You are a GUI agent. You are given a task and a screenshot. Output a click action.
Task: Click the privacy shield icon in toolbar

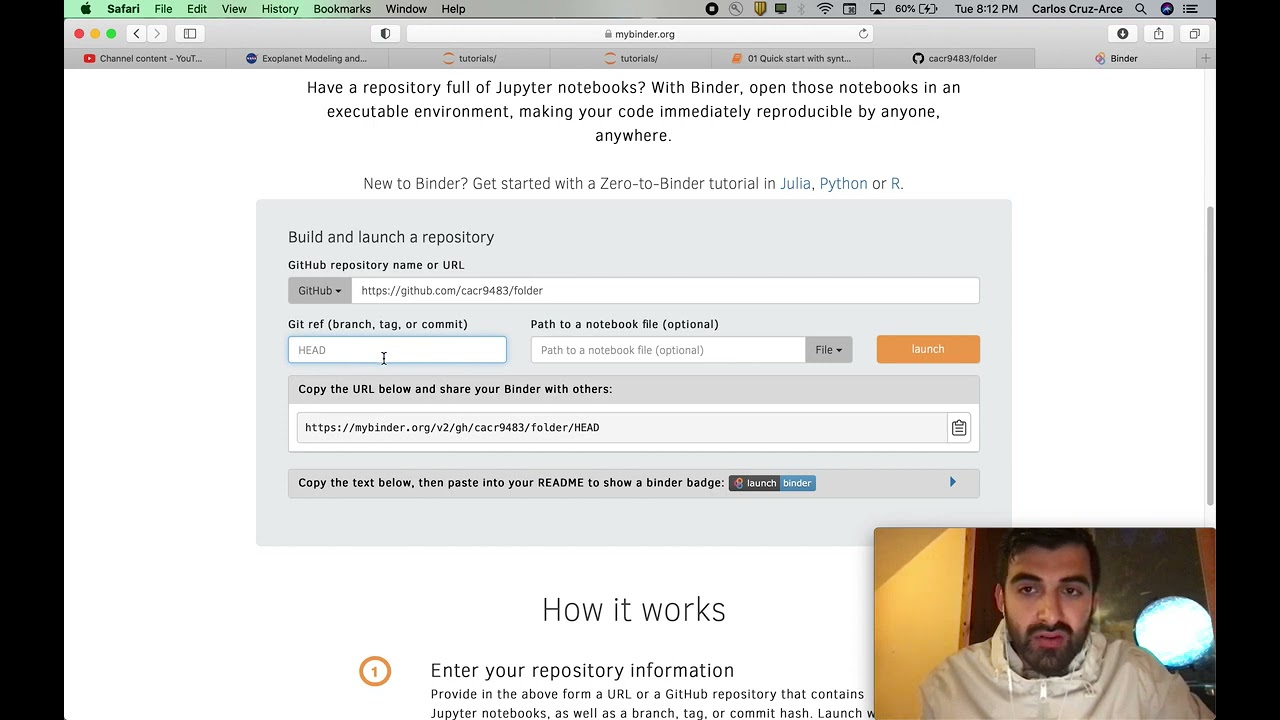(385, 33)
